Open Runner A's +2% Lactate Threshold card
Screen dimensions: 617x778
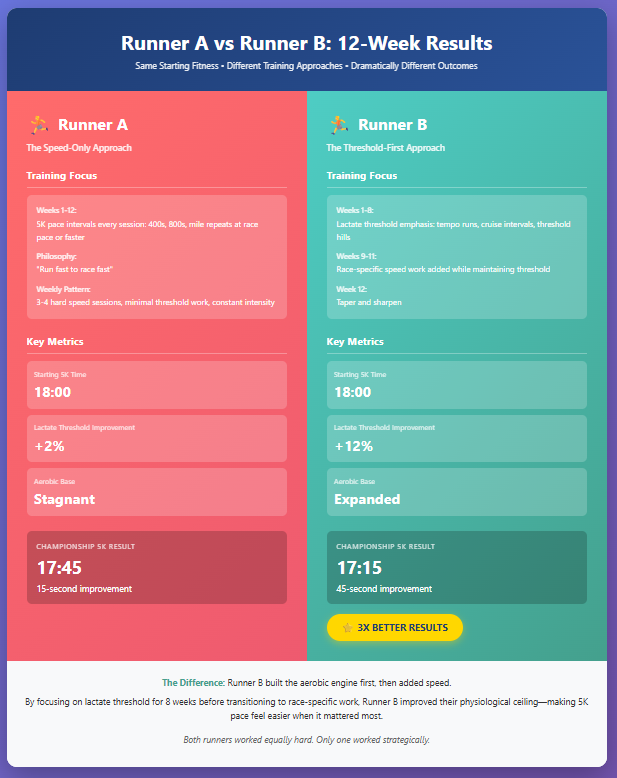click(156, 438)
